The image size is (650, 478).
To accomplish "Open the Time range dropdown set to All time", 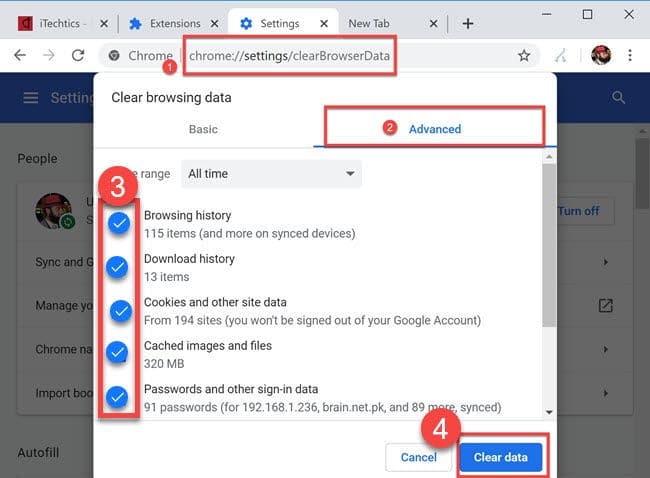I will (271, 174).
